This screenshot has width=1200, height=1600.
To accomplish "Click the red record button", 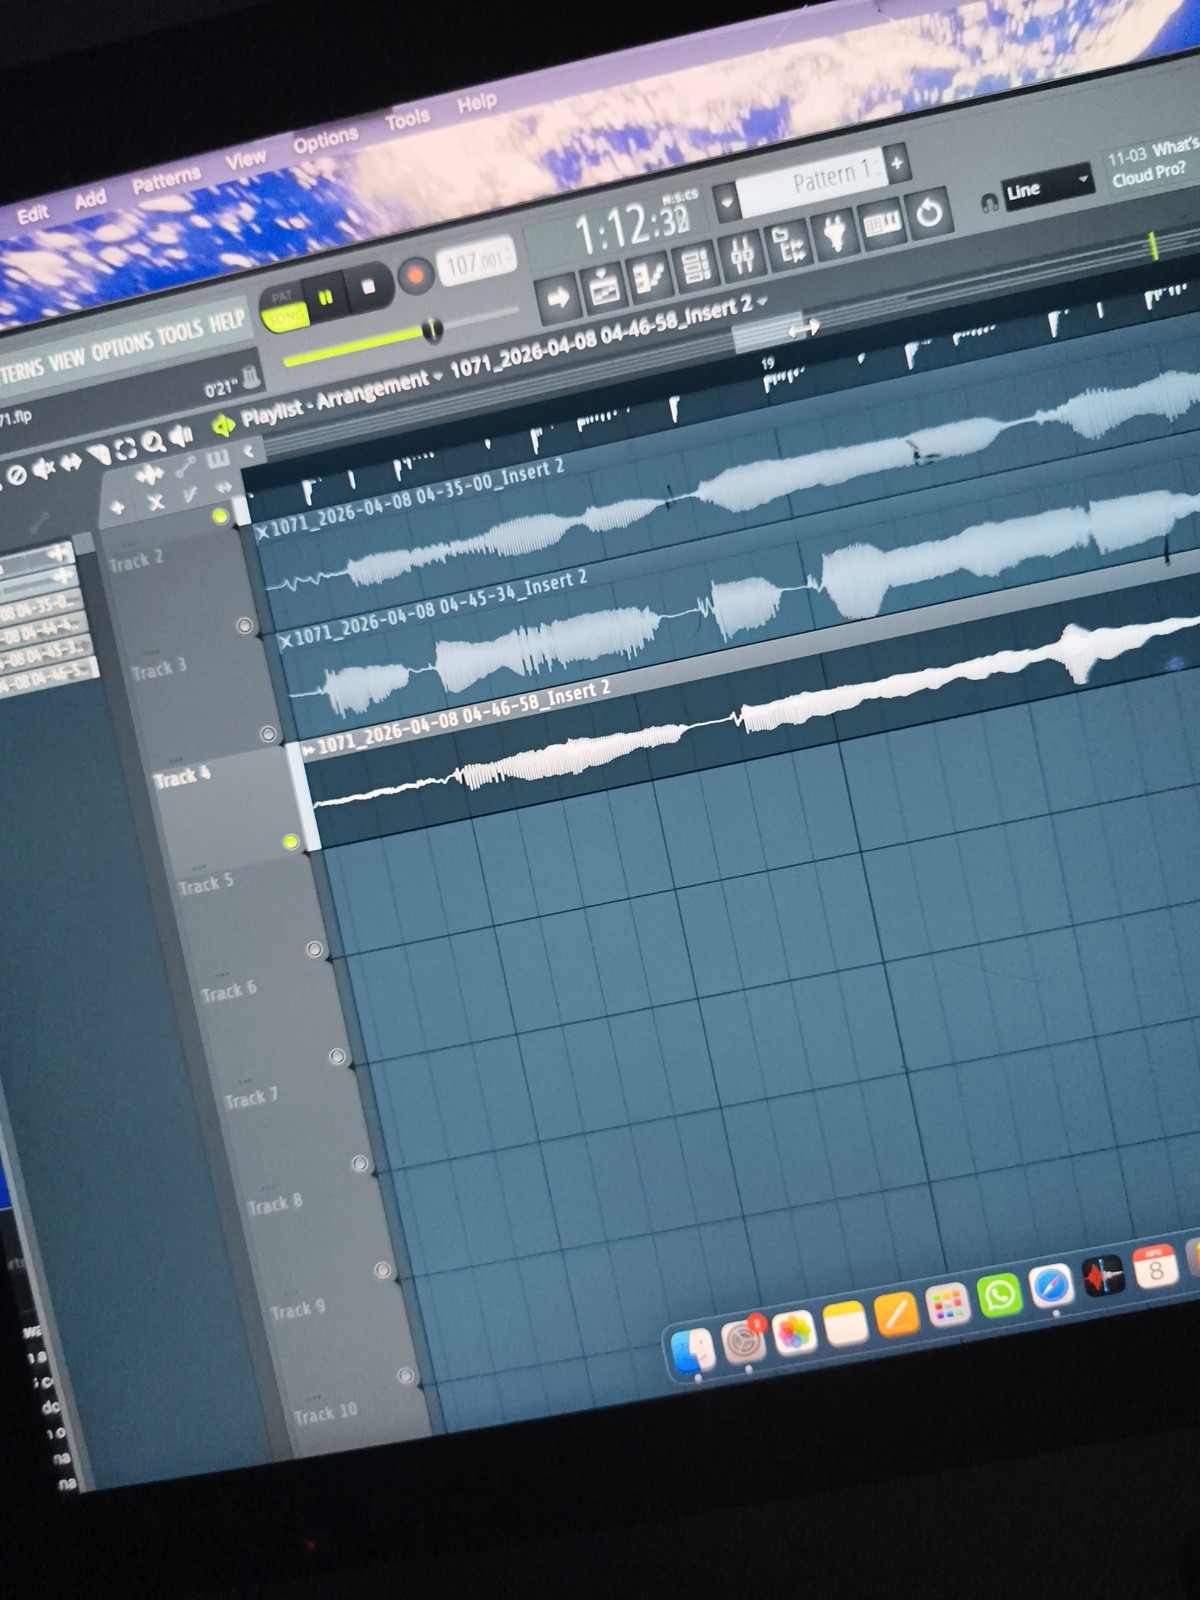I will point(414,275).
